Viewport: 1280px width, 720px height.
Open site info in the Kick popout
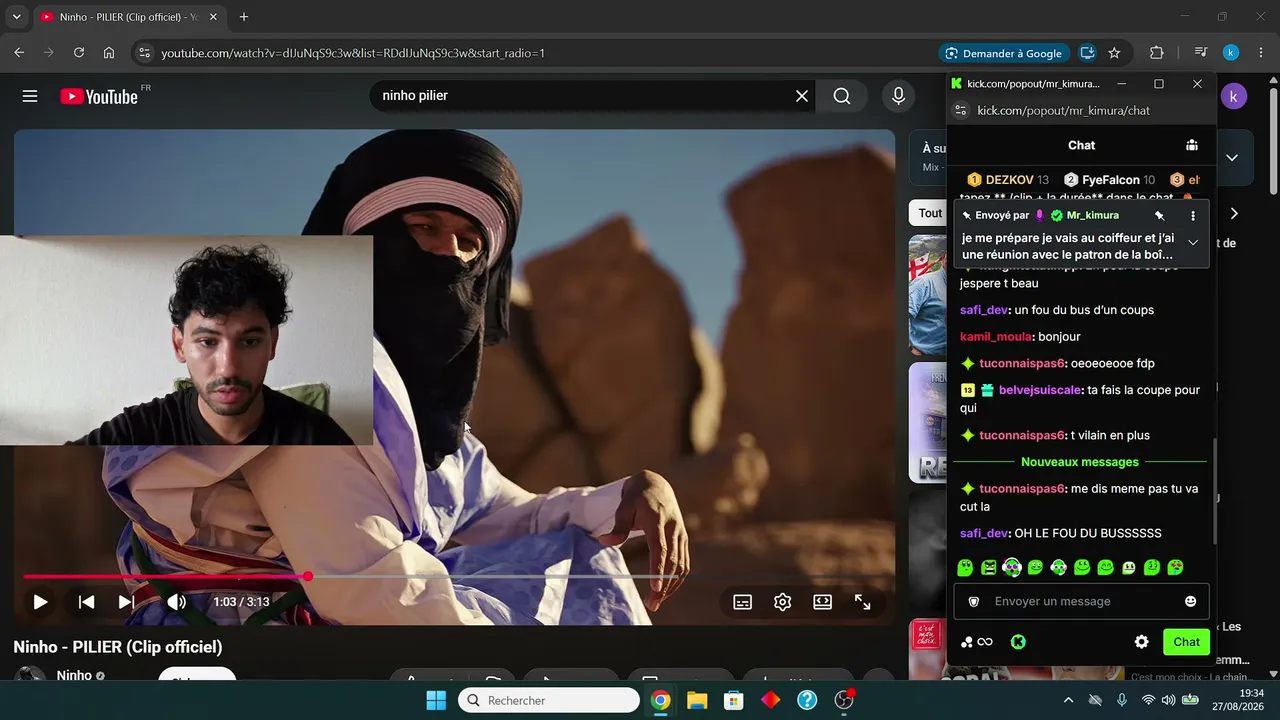coord(960,111)
